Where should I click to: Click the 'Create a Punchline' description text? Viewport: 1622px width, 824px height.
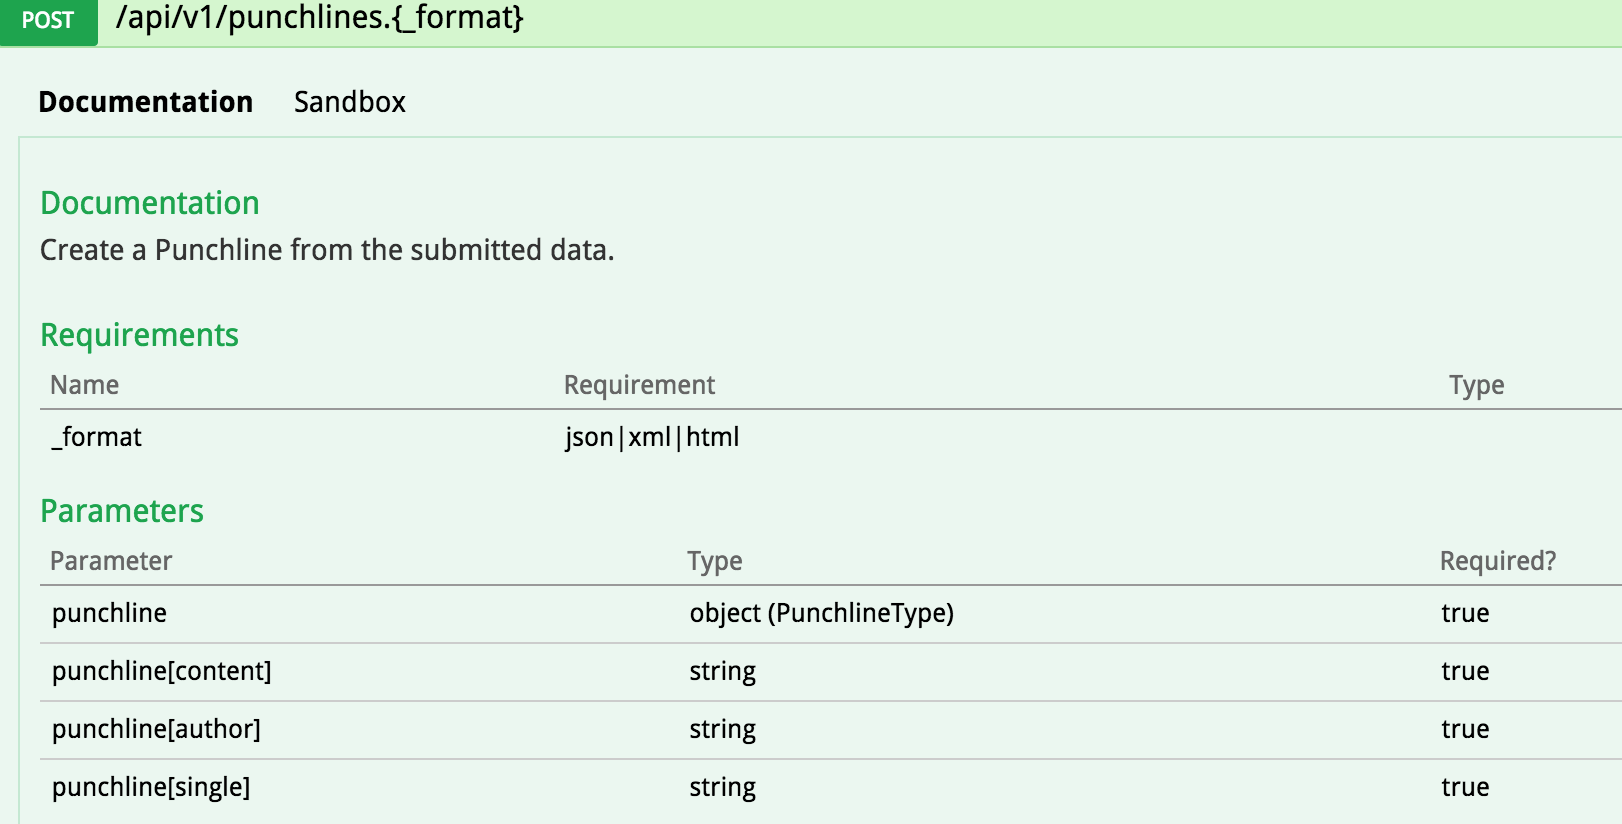click(x=327, y=250)
